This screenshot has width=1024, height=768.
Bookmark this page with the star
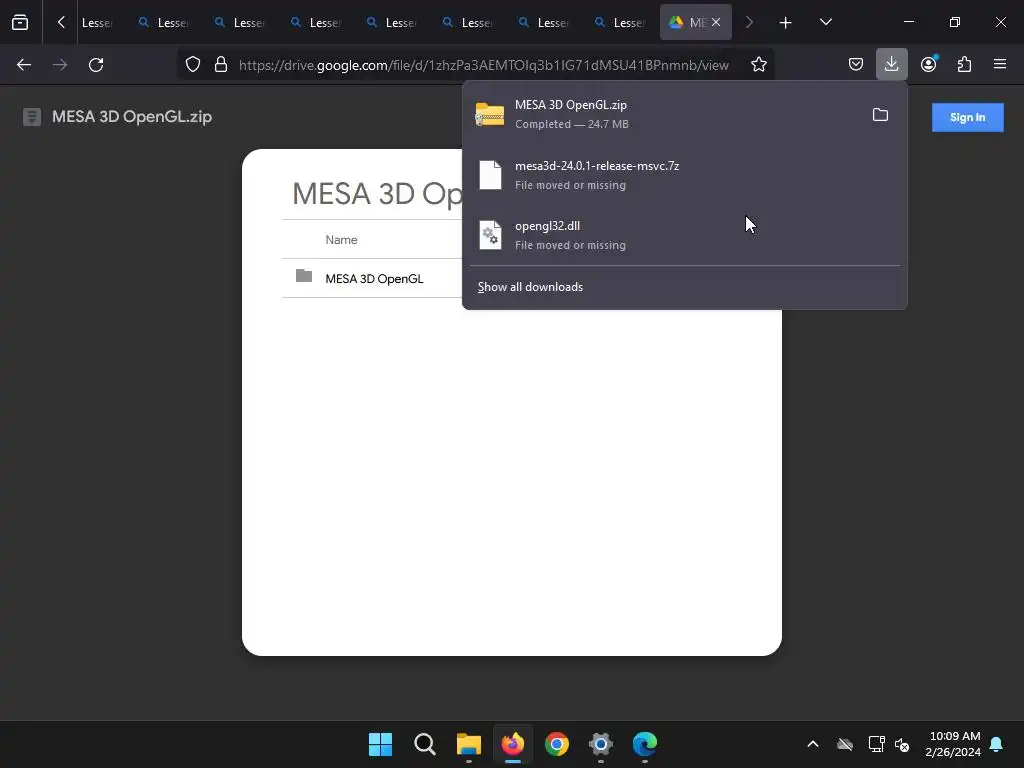click(758, 65)
